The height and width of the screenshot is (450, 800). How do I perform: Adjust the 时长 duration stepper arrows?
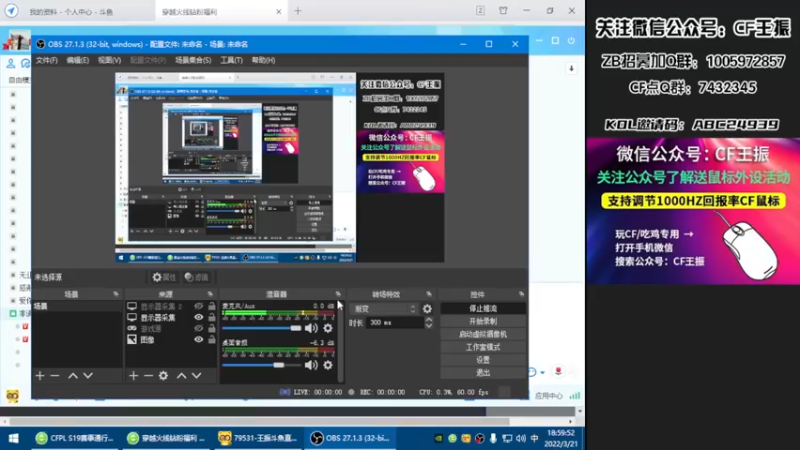pyautogui.click(x=429, y=322)
